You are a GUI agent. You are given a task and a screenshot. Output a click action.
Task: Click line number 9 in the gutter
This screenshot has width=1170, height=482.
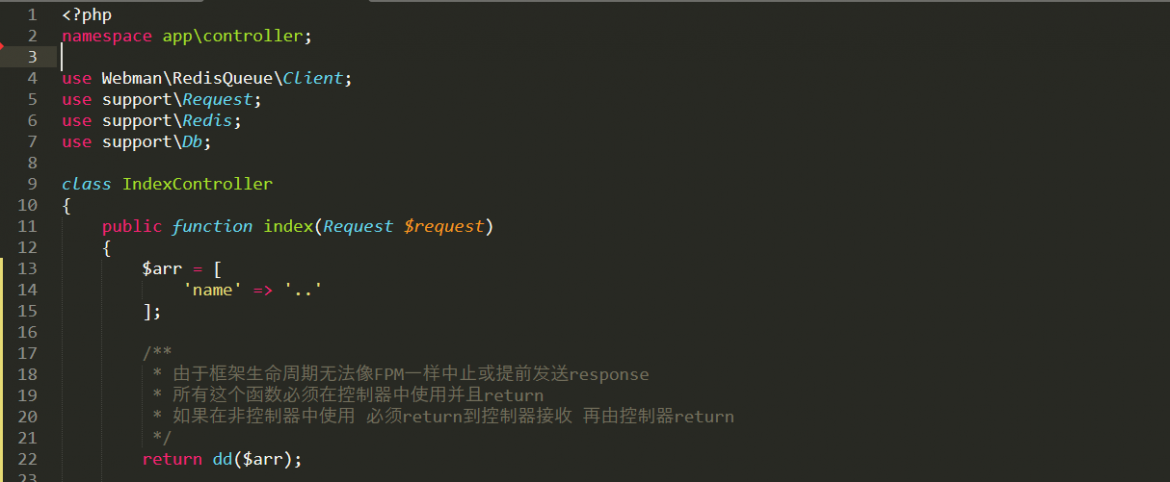pos(31,184)
